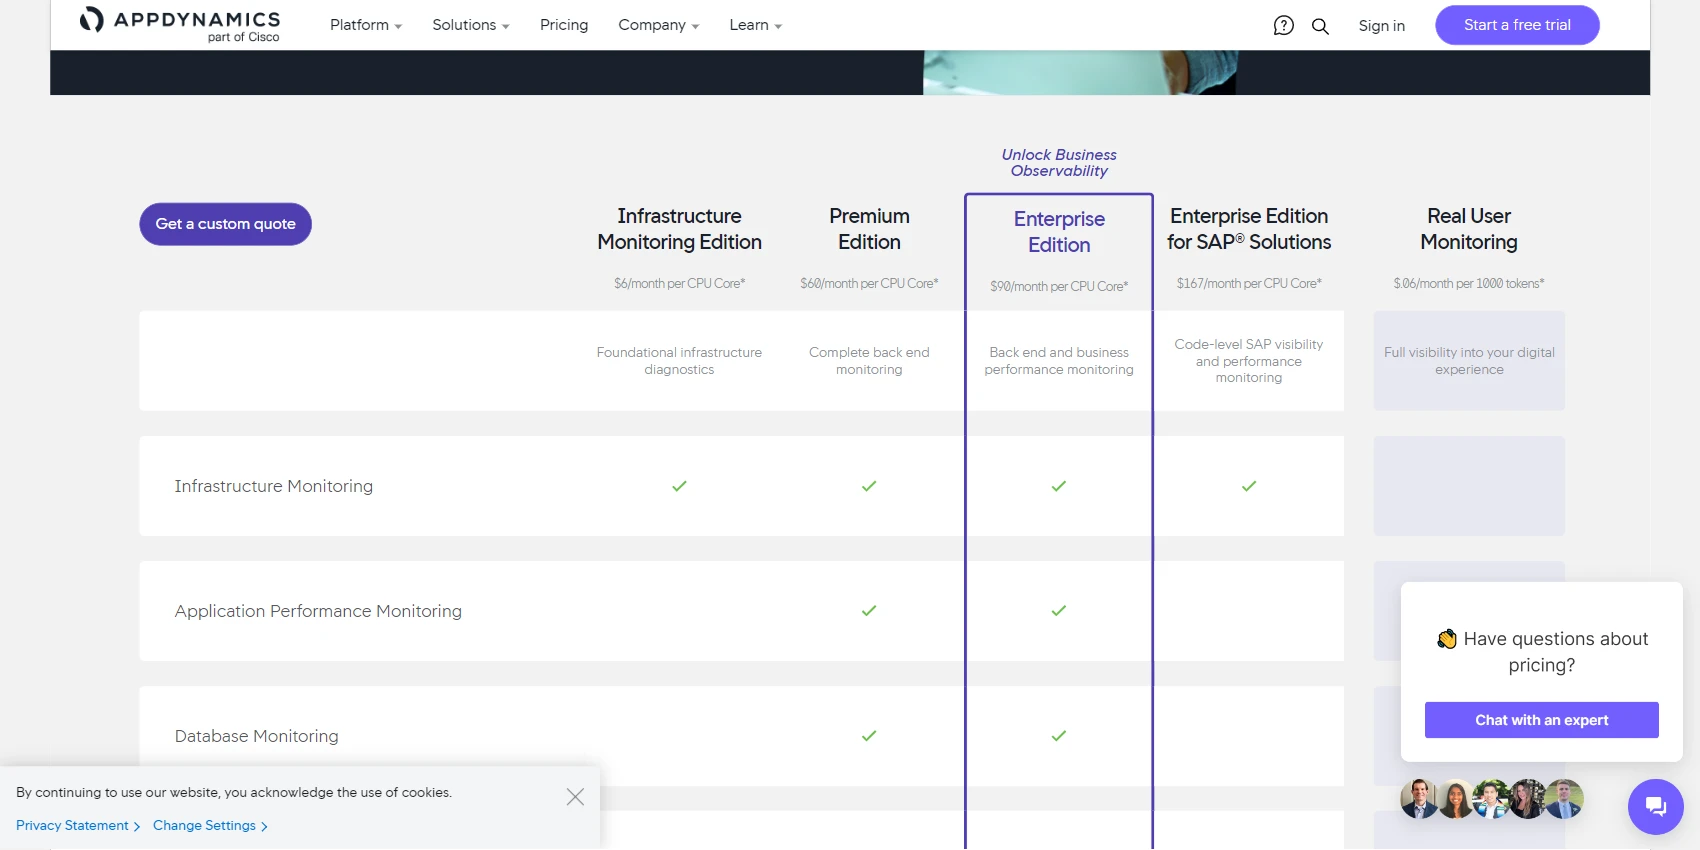Click Unlock Business Observability label

[x=1059, y=163]
